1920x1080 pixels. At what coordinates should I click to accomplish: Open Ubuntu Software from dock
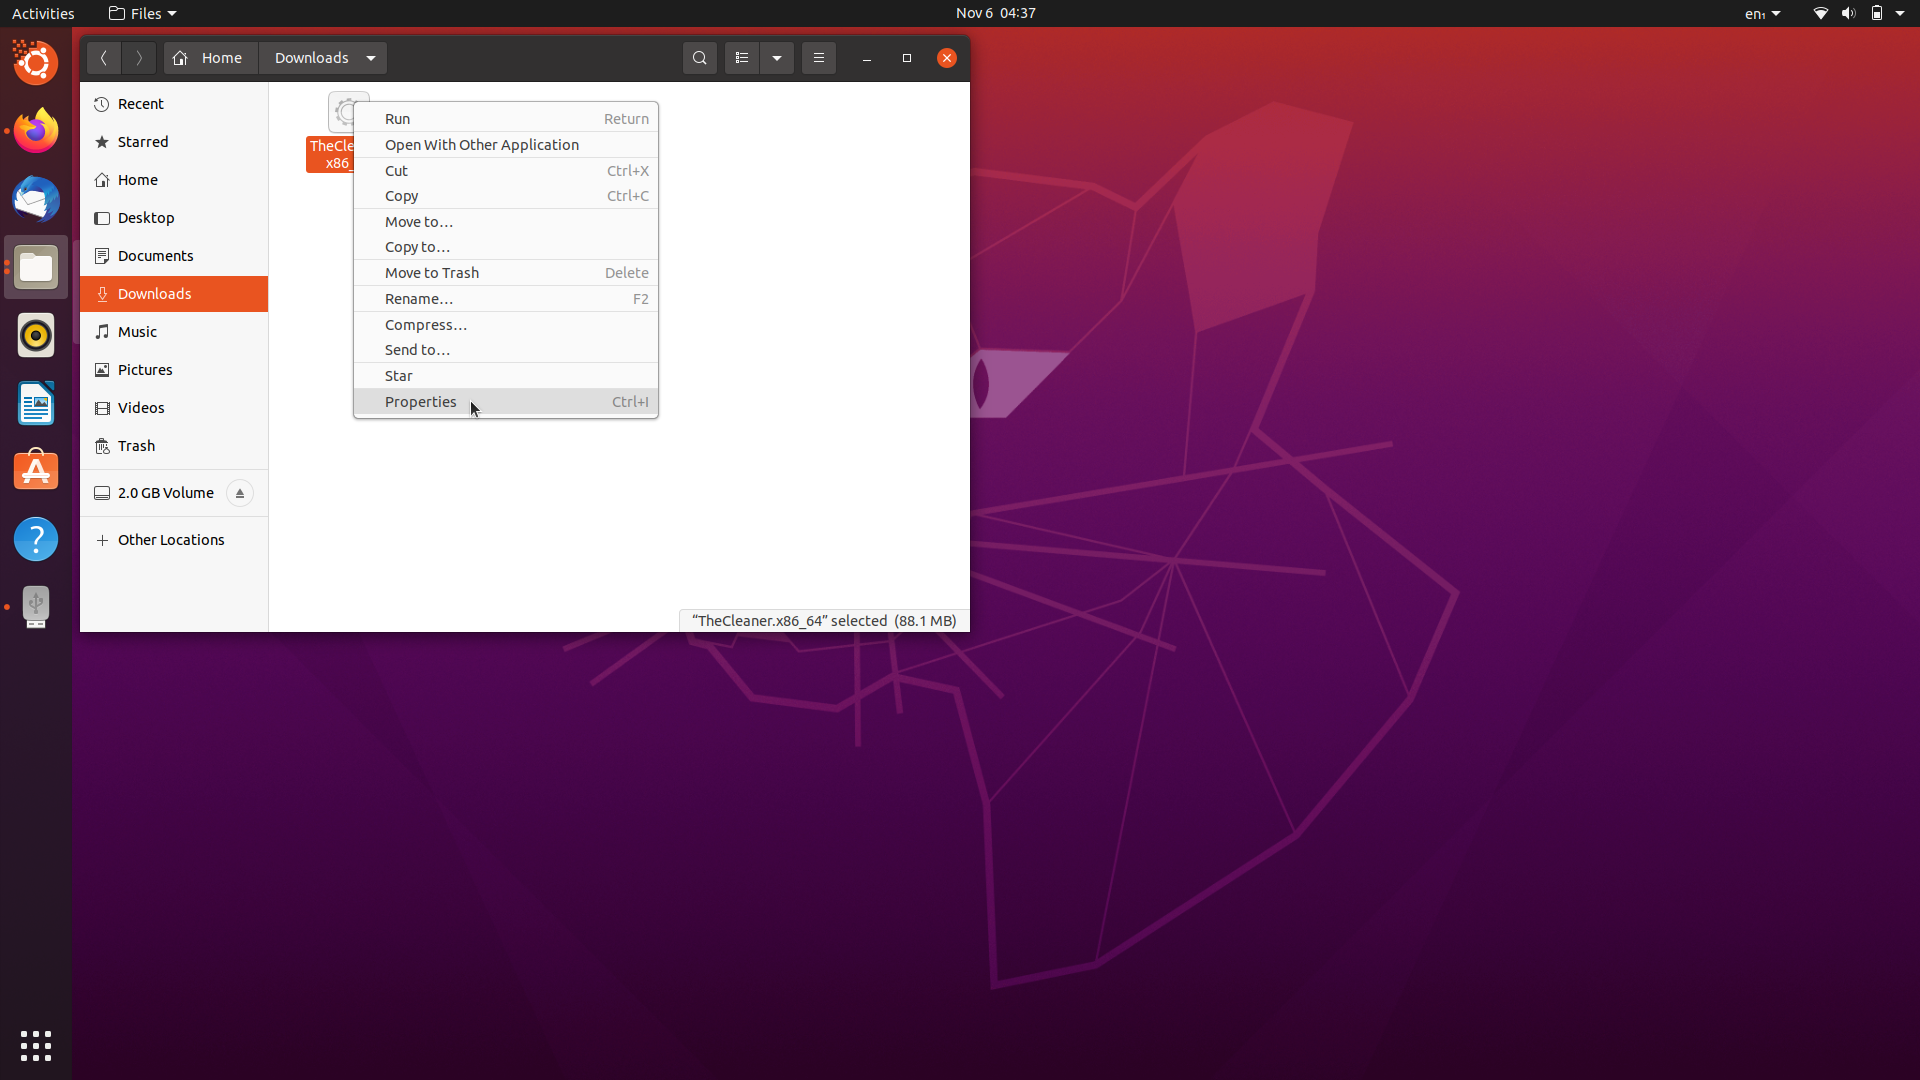coord(36,471)
